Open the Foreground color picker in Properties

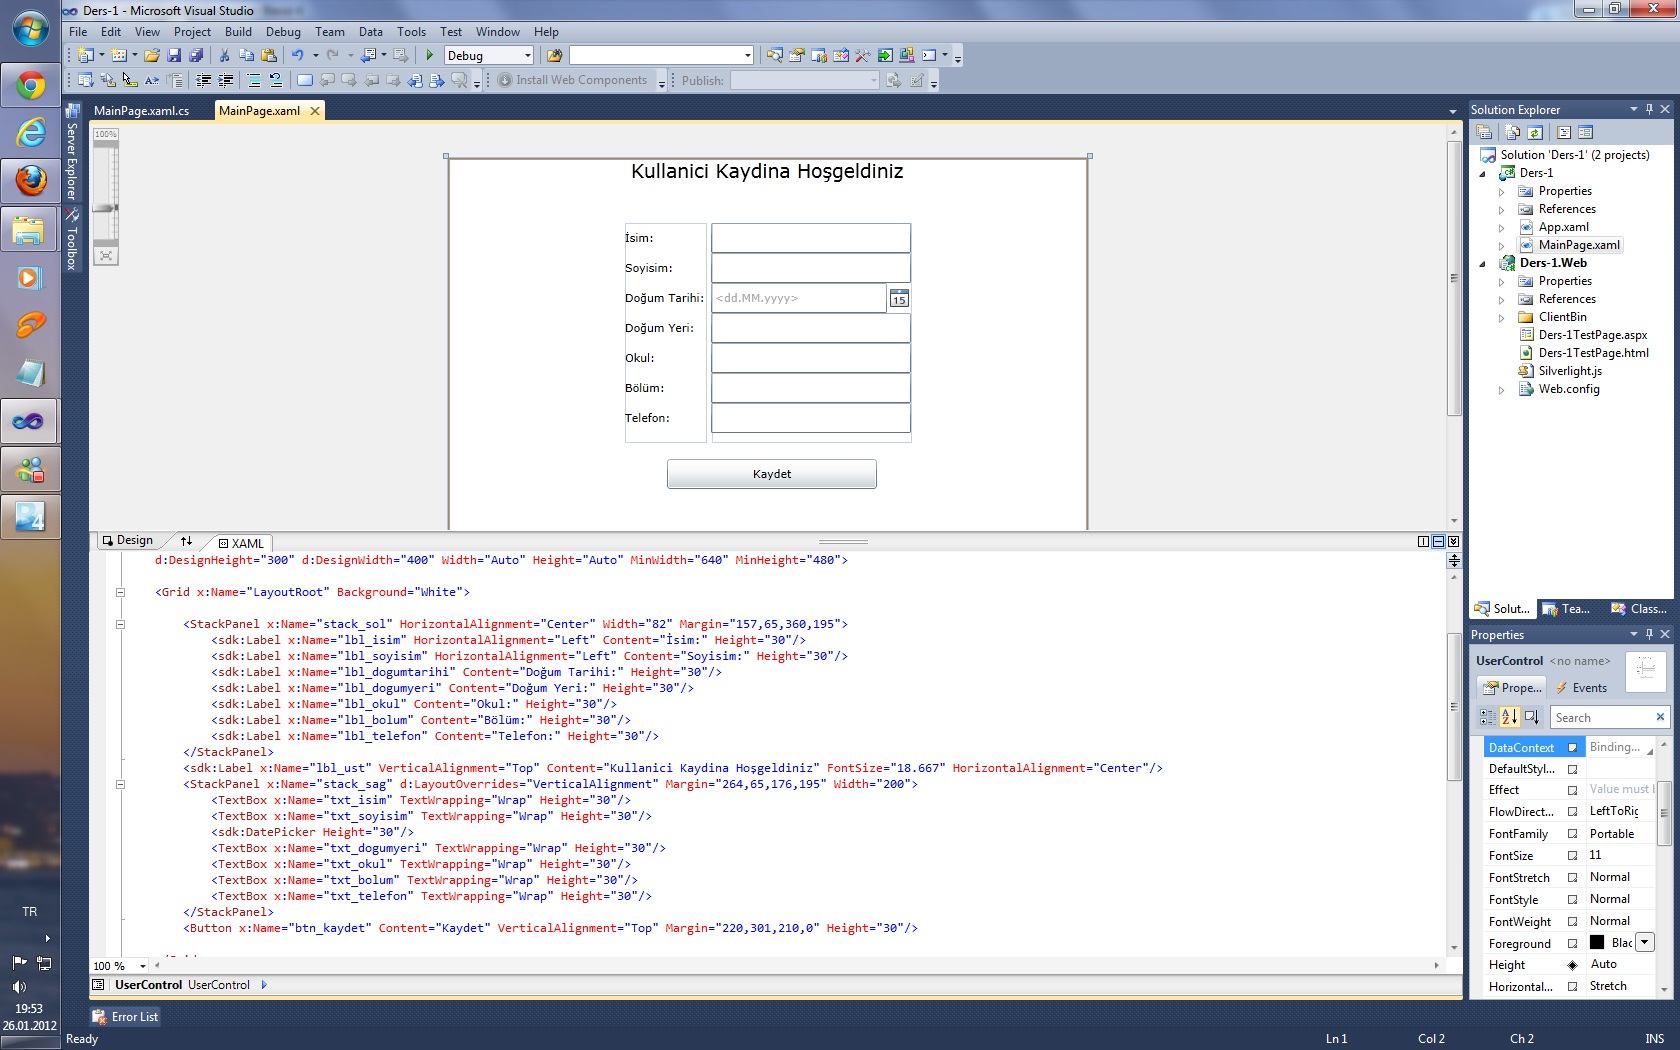tap(1646, 943)
